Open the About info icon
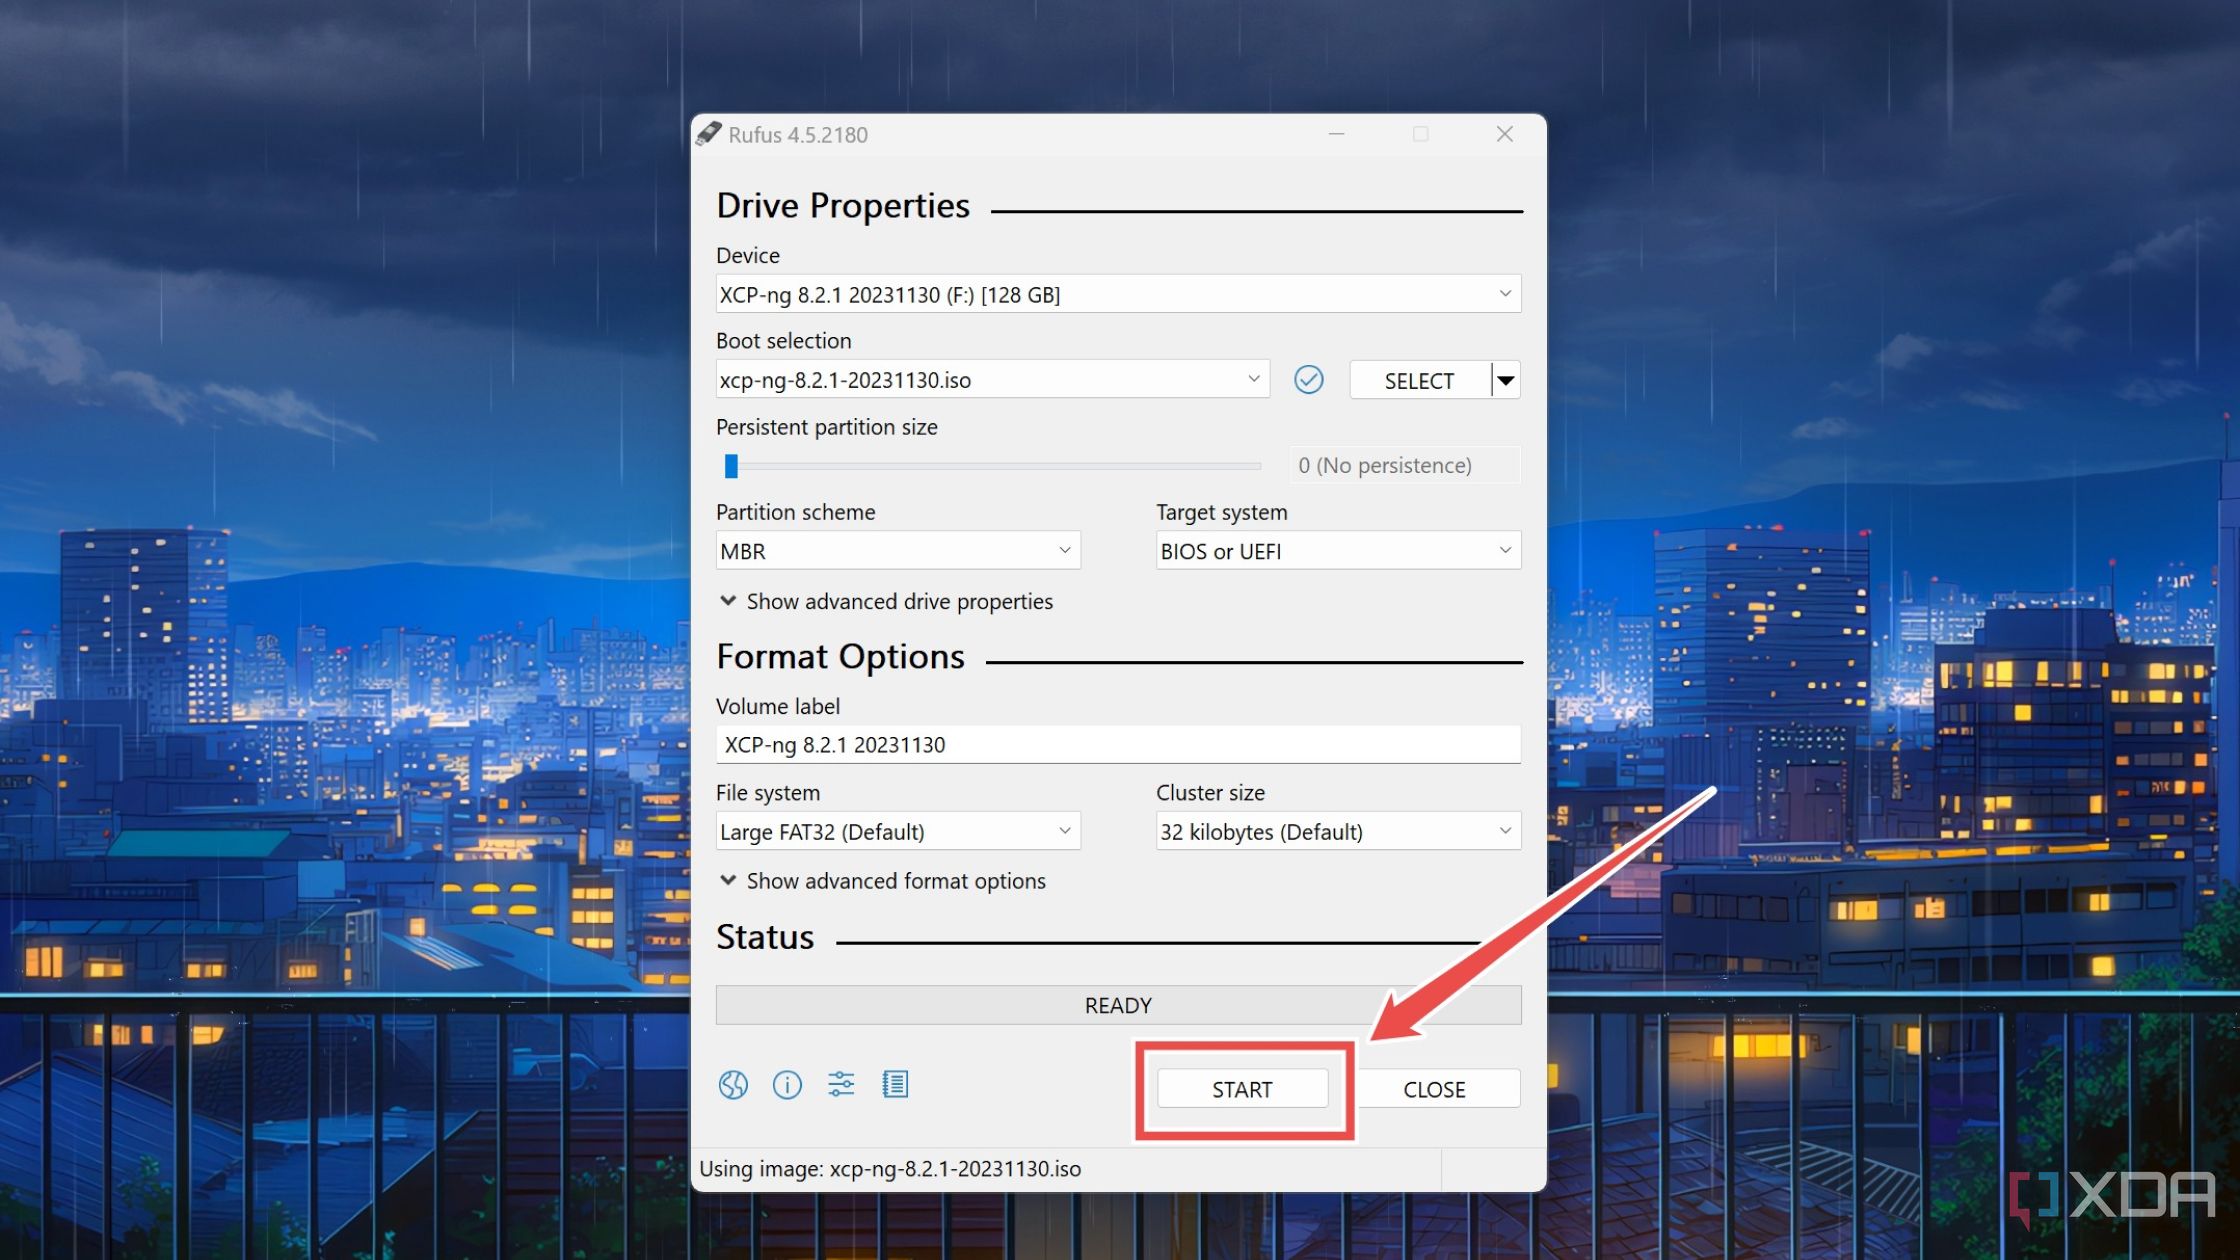 point(787,1085)
